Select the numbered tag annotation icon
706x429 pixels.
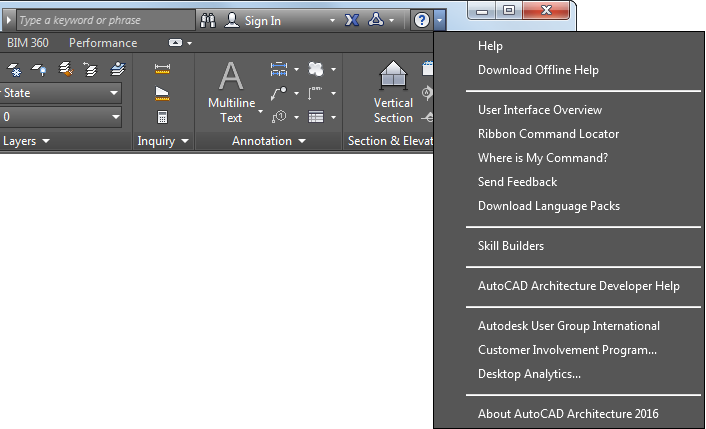(279, 117)
